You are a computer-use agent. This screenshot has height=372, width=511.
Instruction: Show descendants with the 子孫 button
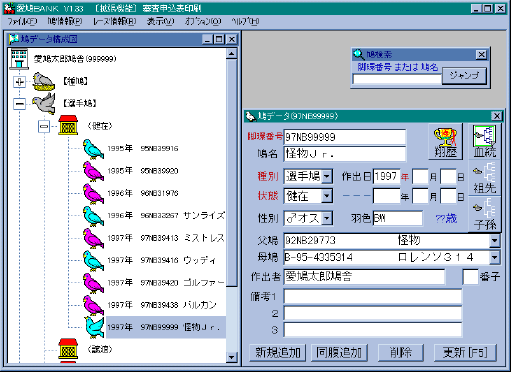[x=485, y=214]
